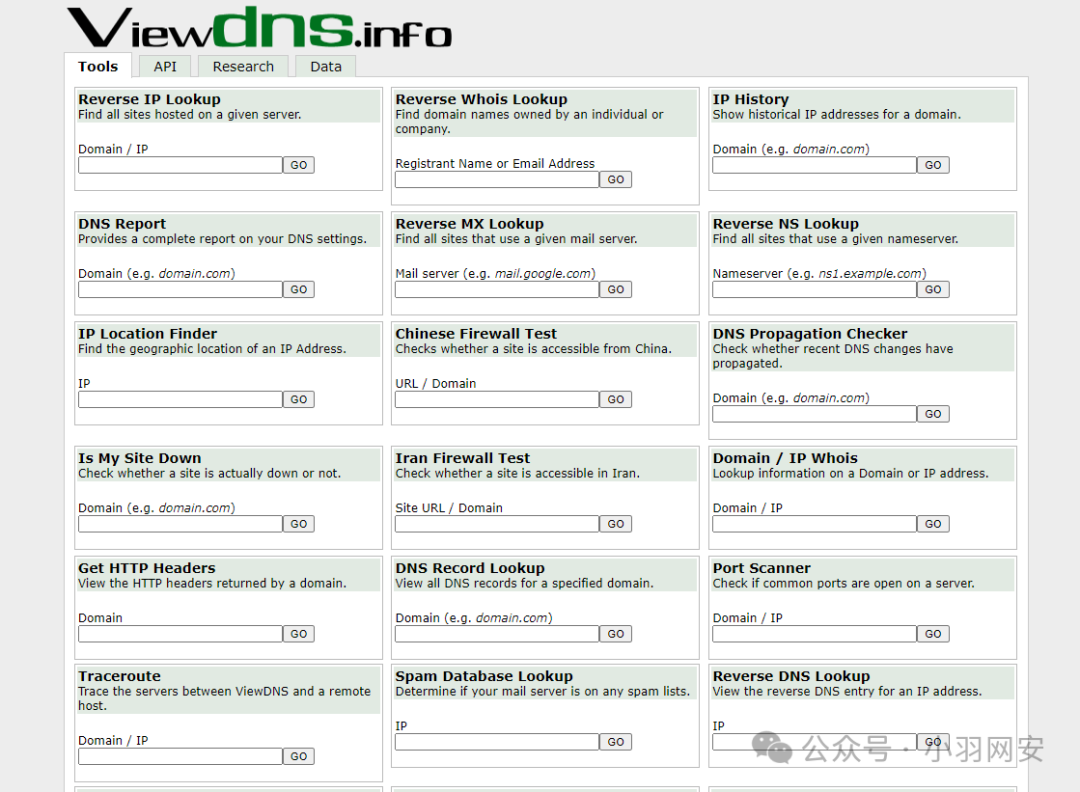Select the Tools tab
This screenshot has height=792, width=1080.
click(98, 66)
